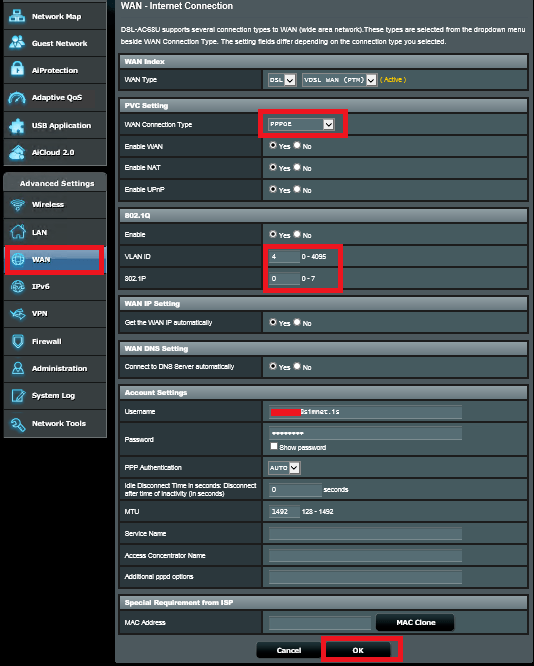Click the Firewall shield icon
Screen dimensions: 534x666
click(18, 341)
